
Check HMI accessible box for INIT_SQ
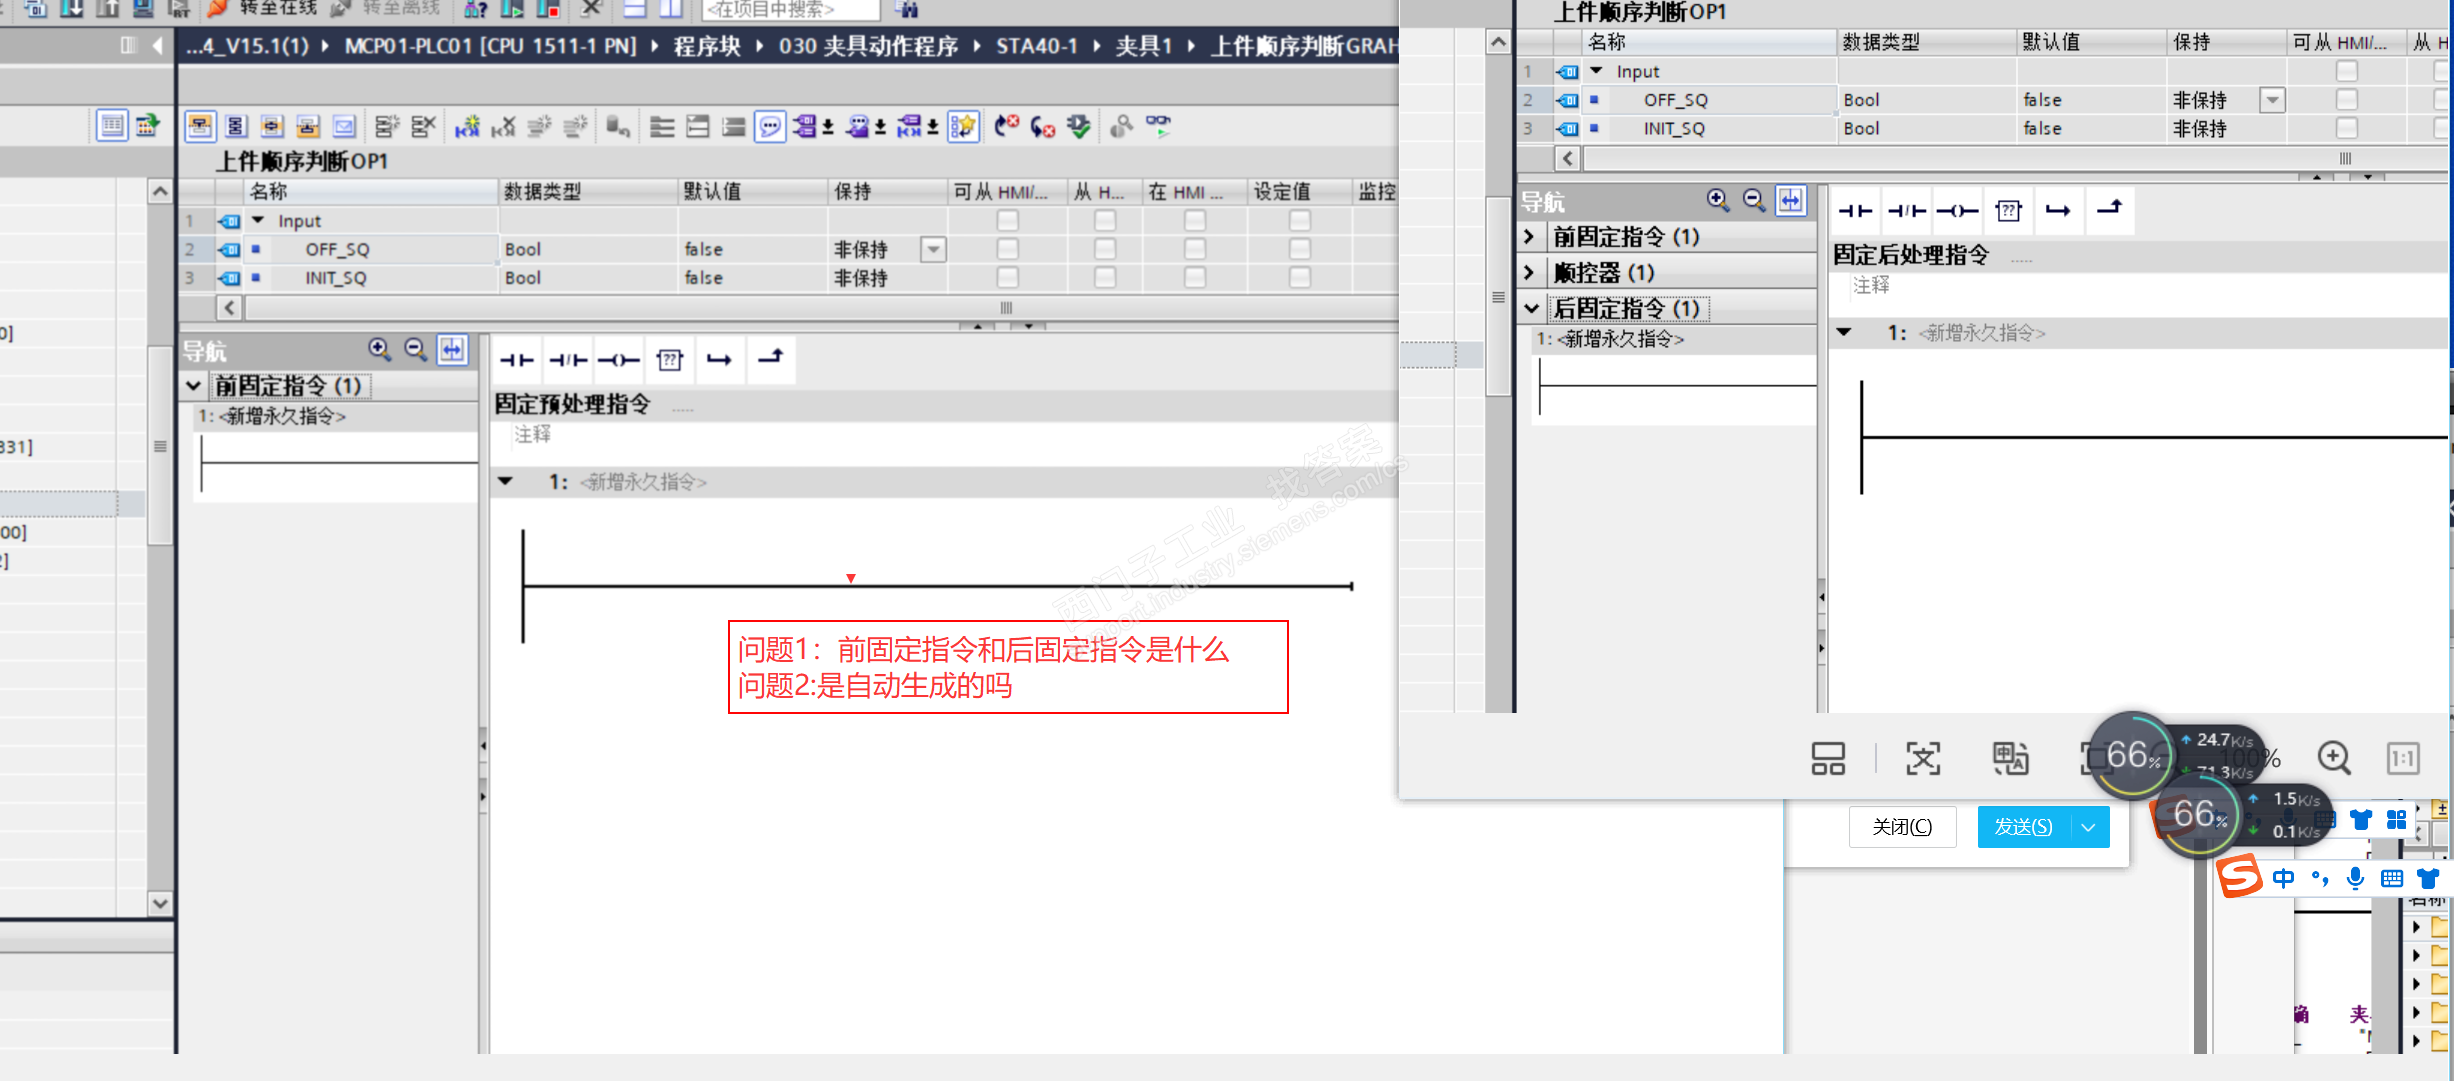[x=1007, y=277]
